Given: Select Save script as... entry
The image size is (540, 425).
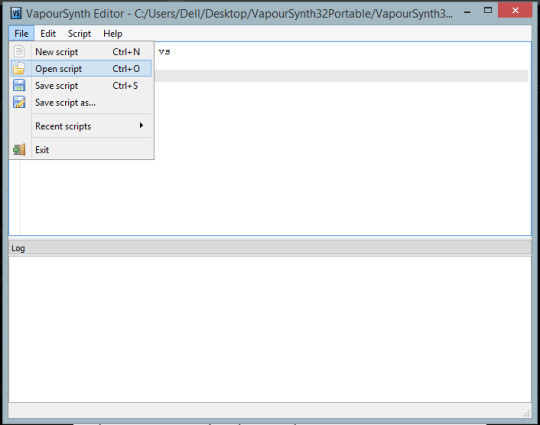Looking at the screenshot, I should pos(81,102).
